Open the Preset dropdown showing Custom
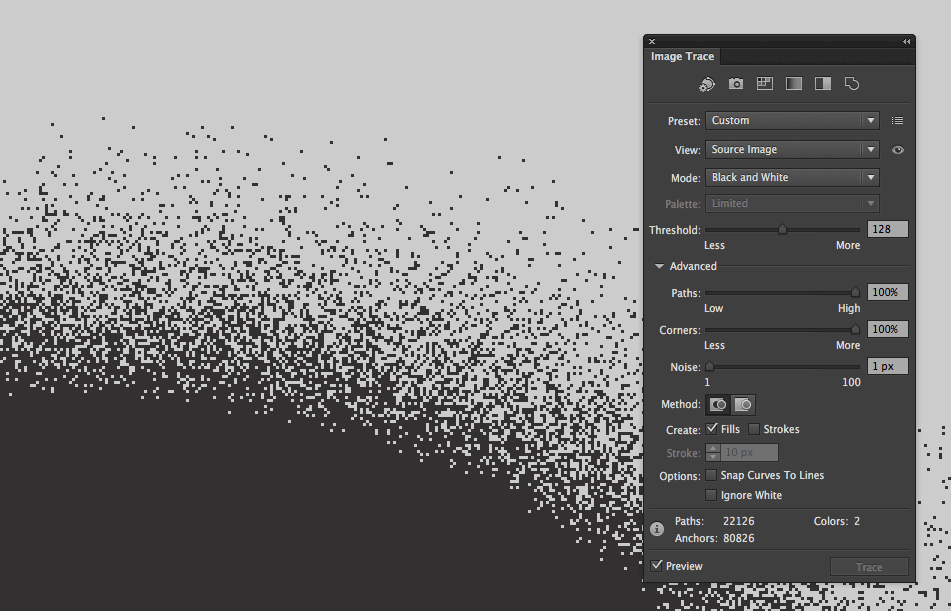The height and width of the screenshot is (611, 951). [792, 121]
